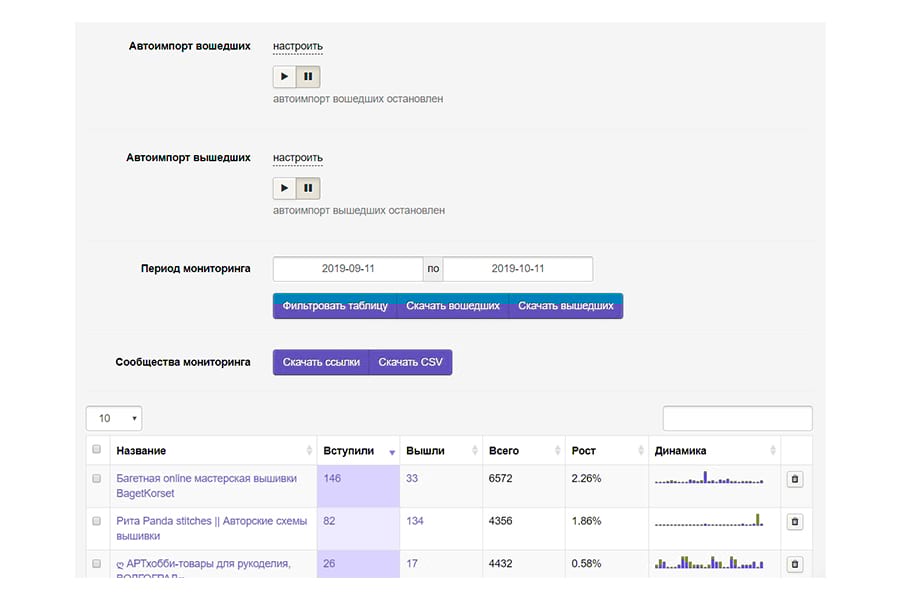Viewport: 900px width, 600px height.
Task: Export data with Скачать CSV
Action: pos(410,362)
